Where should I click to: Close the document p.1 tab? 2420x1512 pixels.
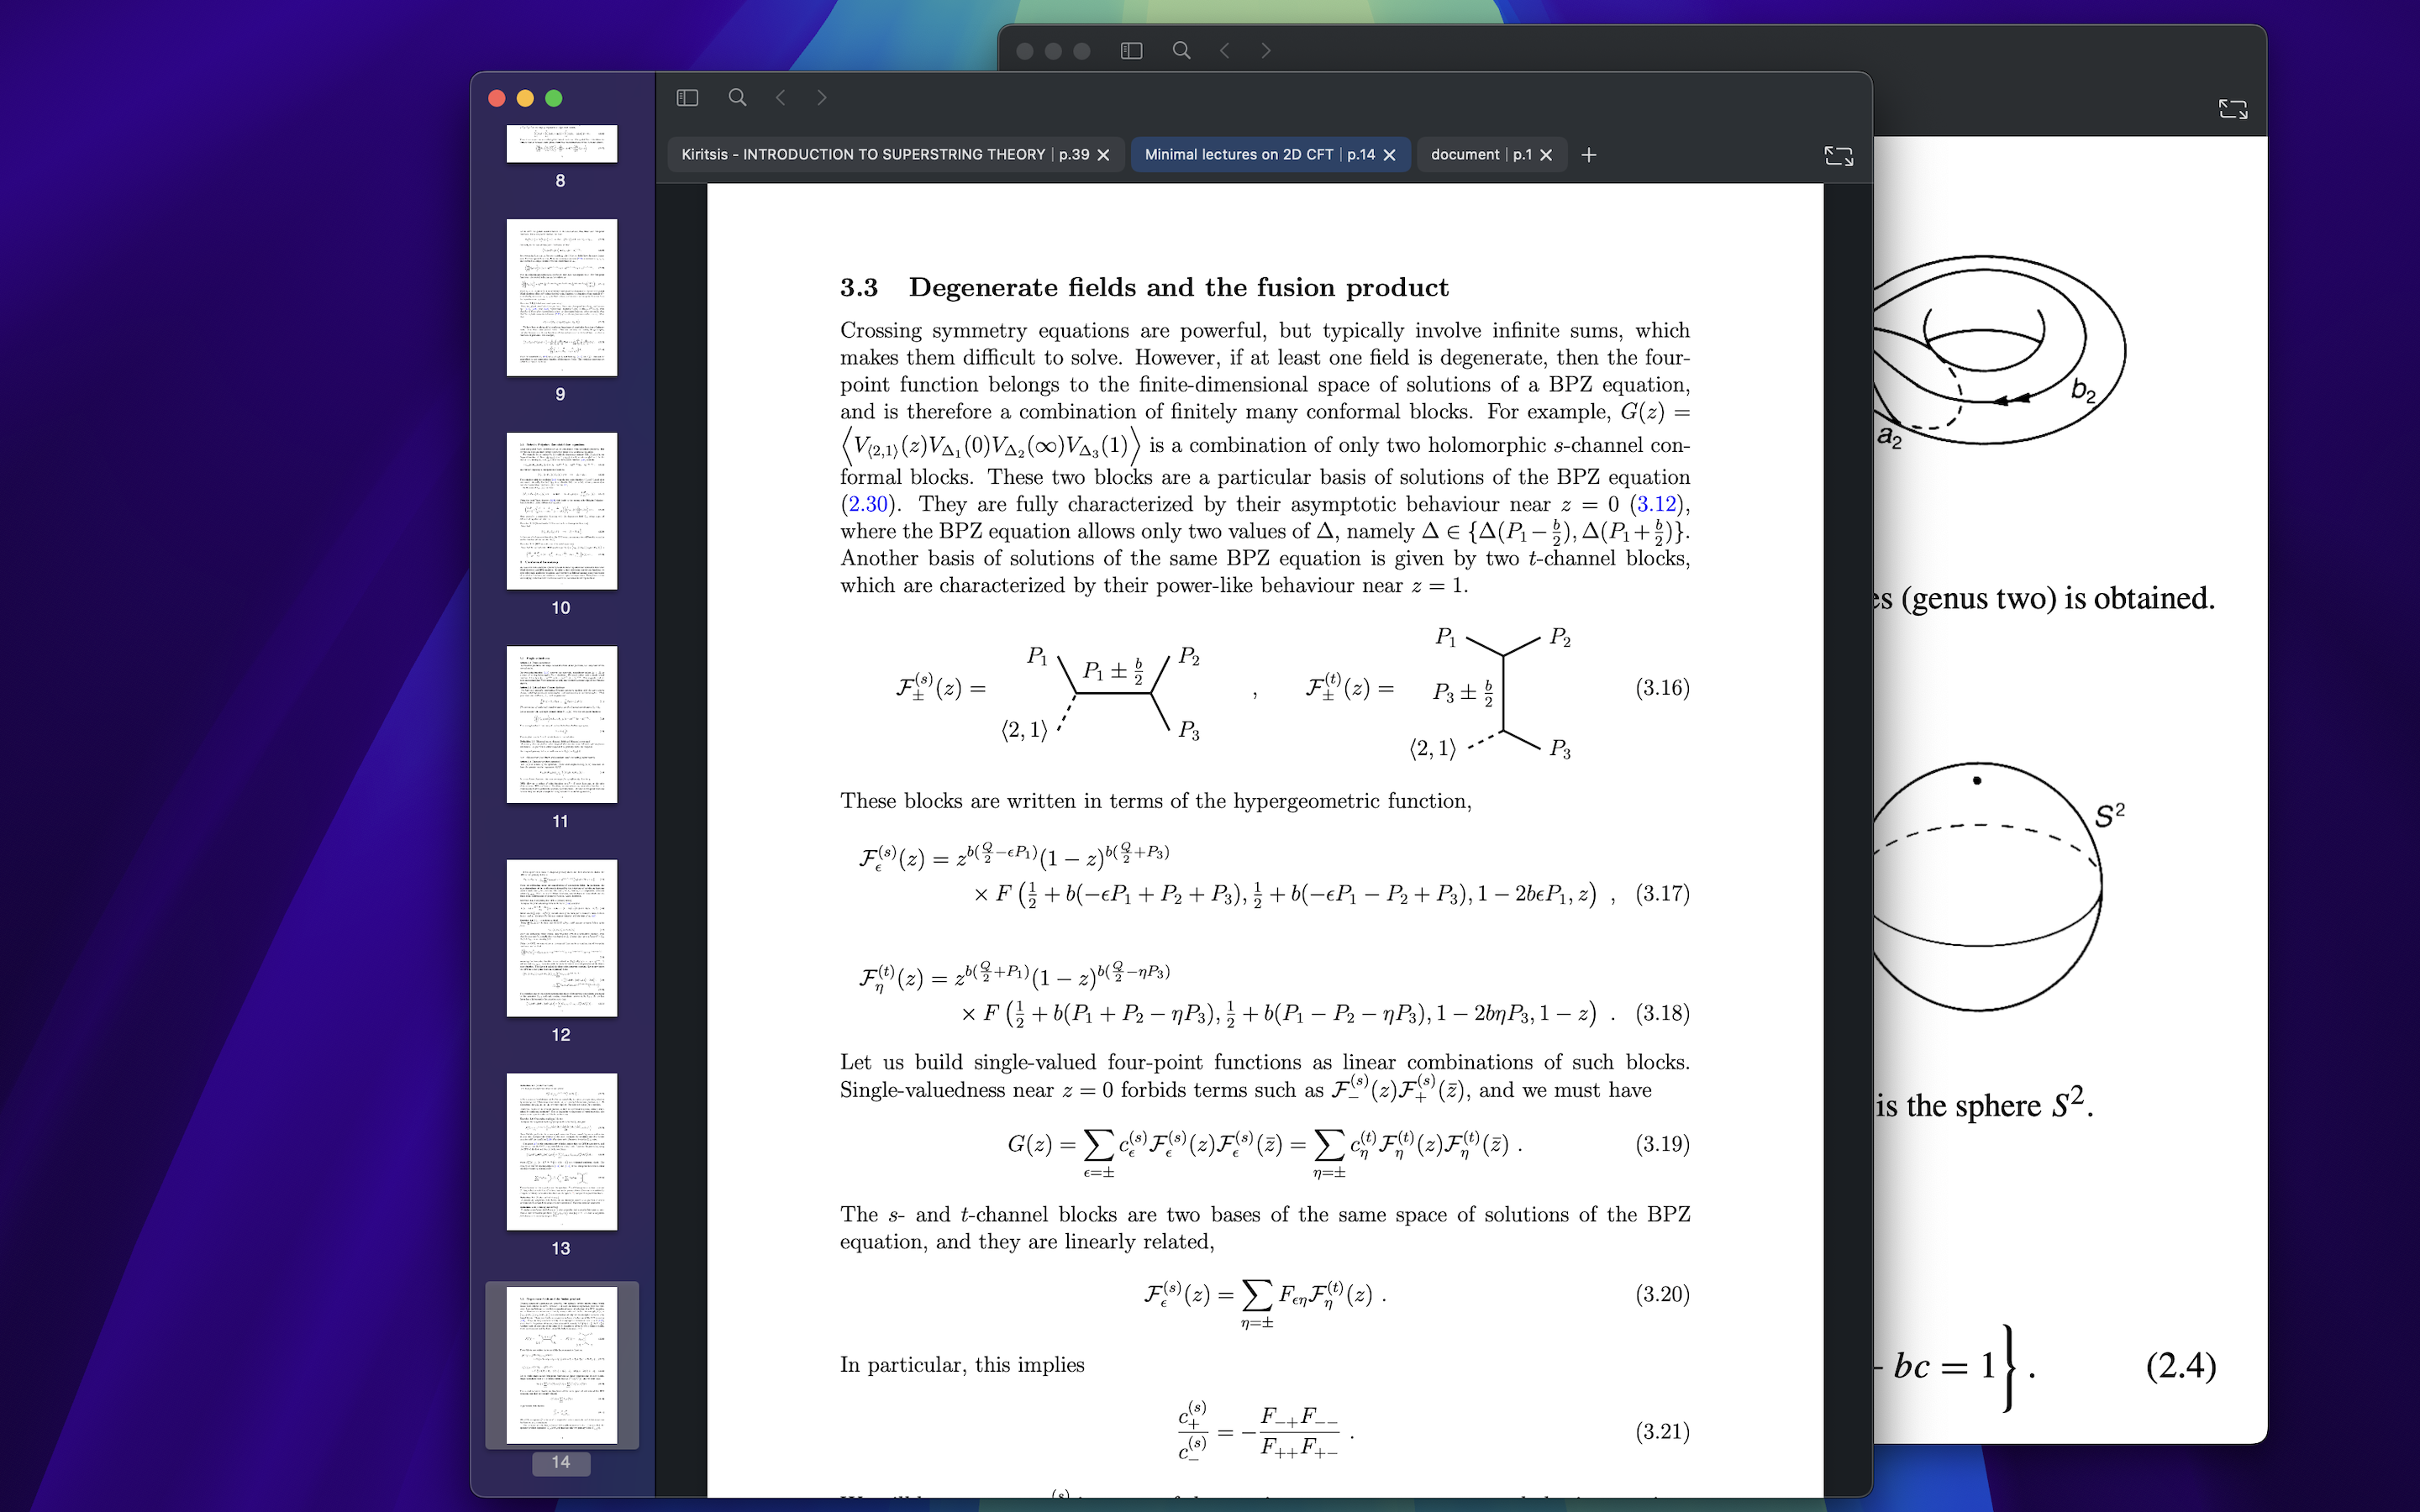pyautogui.click(x=1546, y=155)
